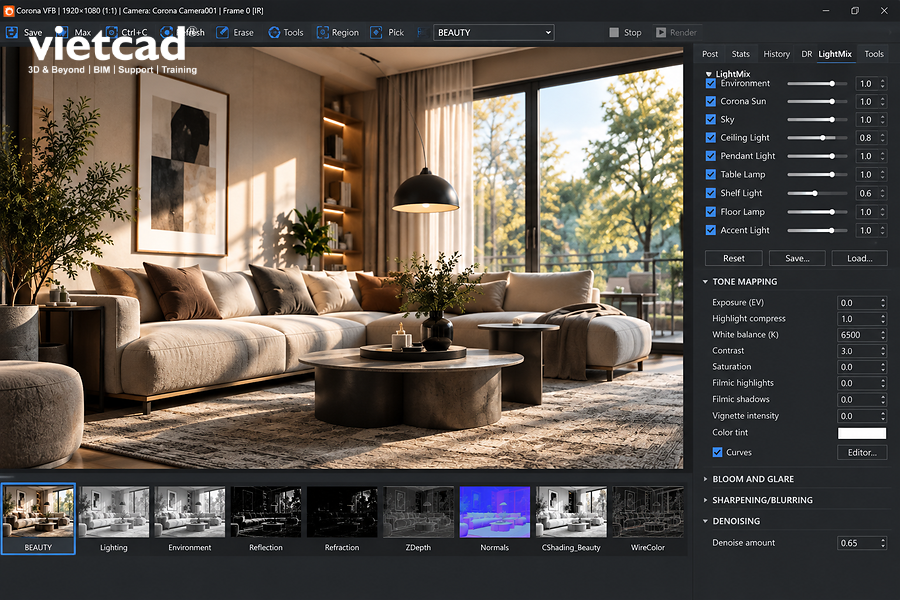Turn off the Table Lamp checkbox
The width and height of the screenshot is (900, 600).
coord(711,175)
